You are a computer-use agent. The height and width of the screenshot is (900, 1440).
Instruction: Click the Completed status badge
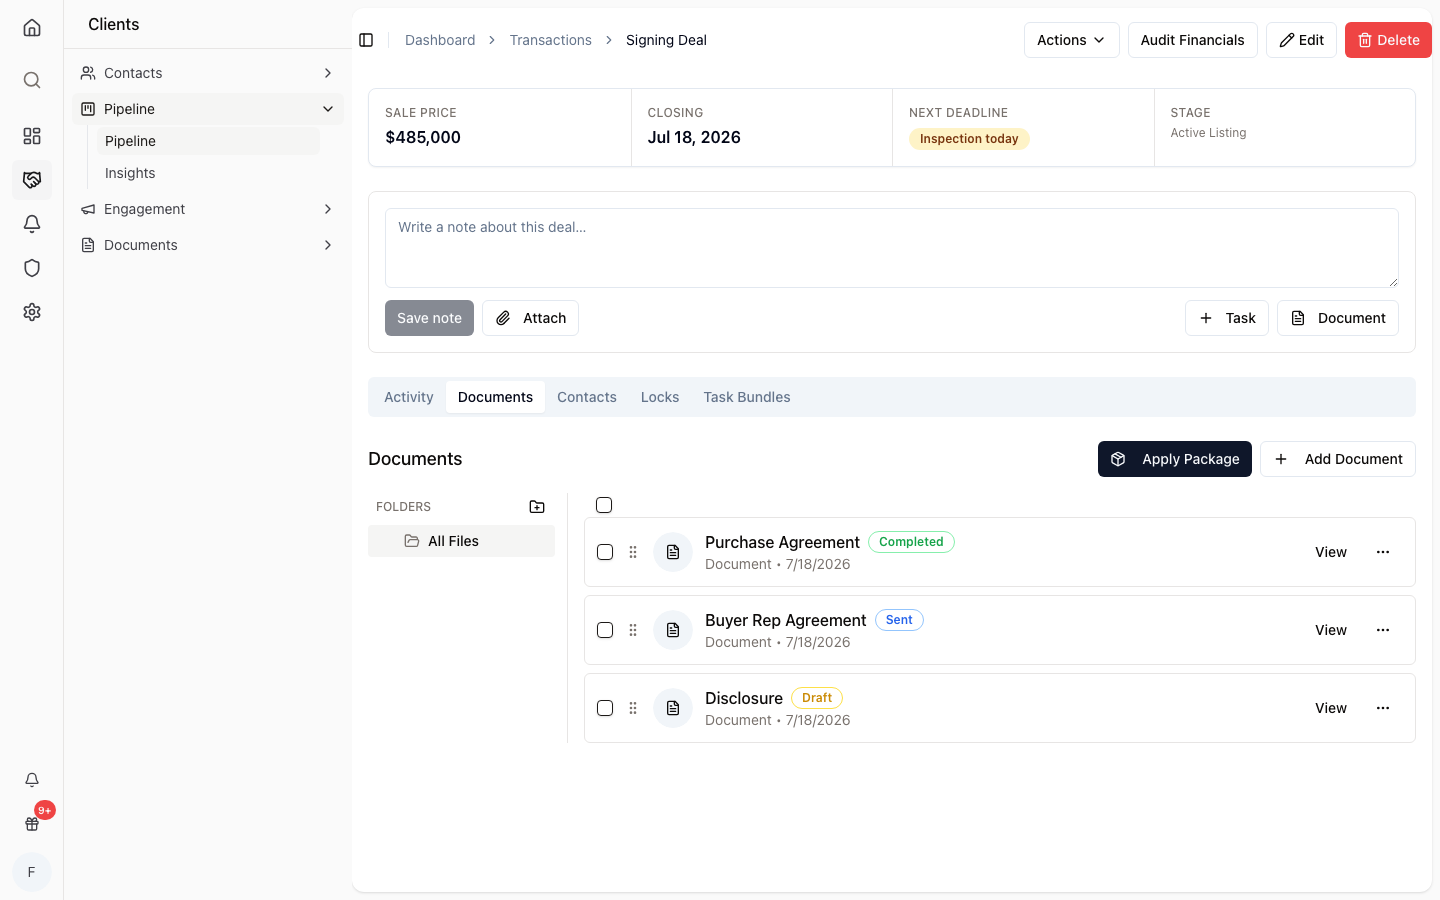tap(911, 542)
